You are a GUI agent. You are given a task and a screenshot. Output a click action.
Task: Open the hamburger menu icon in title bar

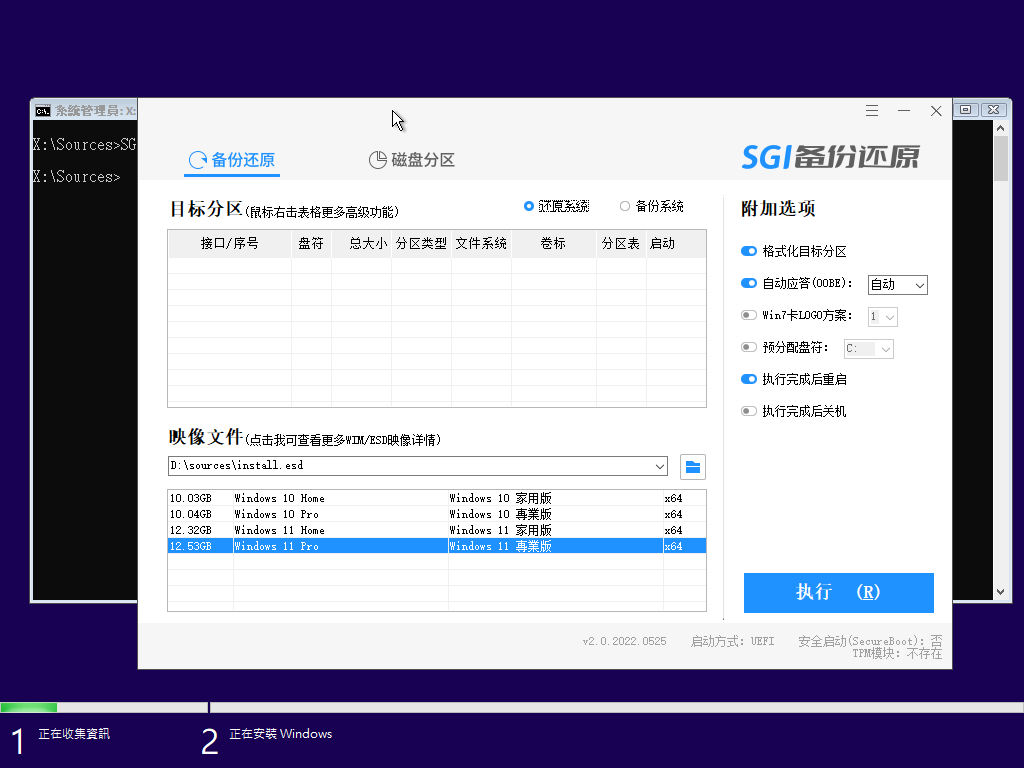(872, 111)
